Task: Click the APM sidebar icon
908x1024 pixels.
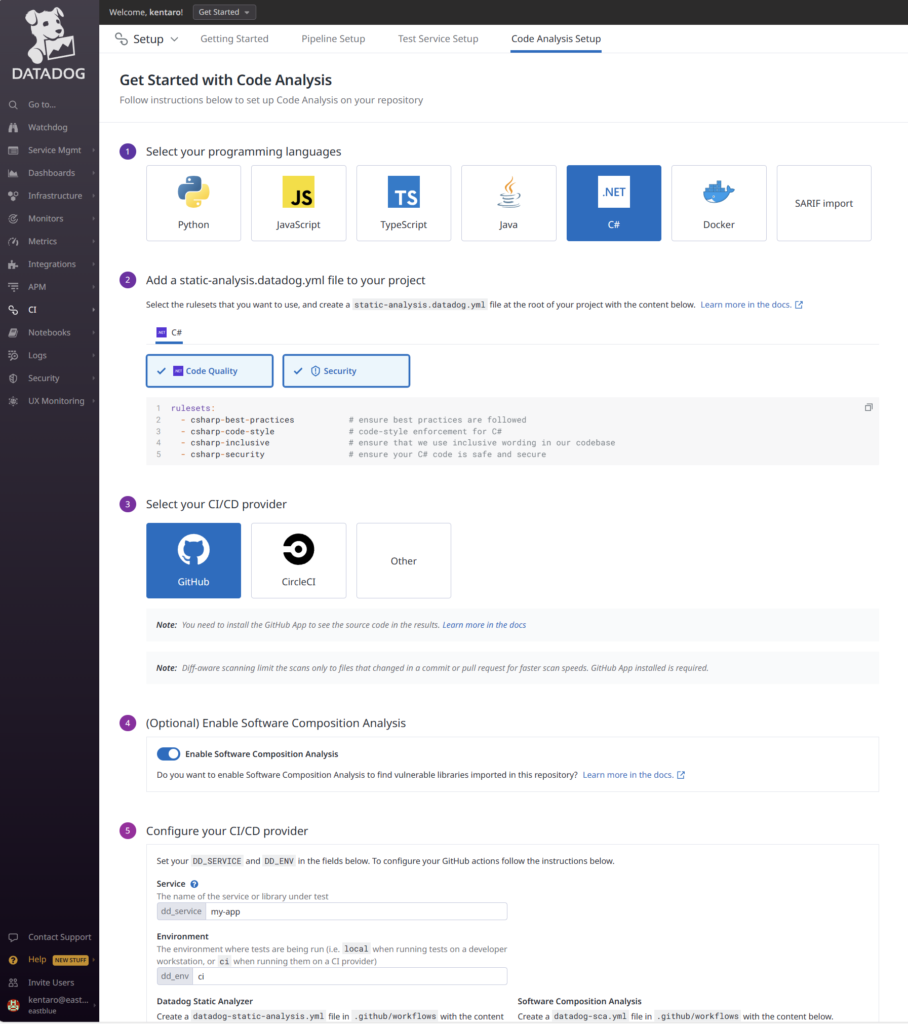Action: (x=13, y=287)
